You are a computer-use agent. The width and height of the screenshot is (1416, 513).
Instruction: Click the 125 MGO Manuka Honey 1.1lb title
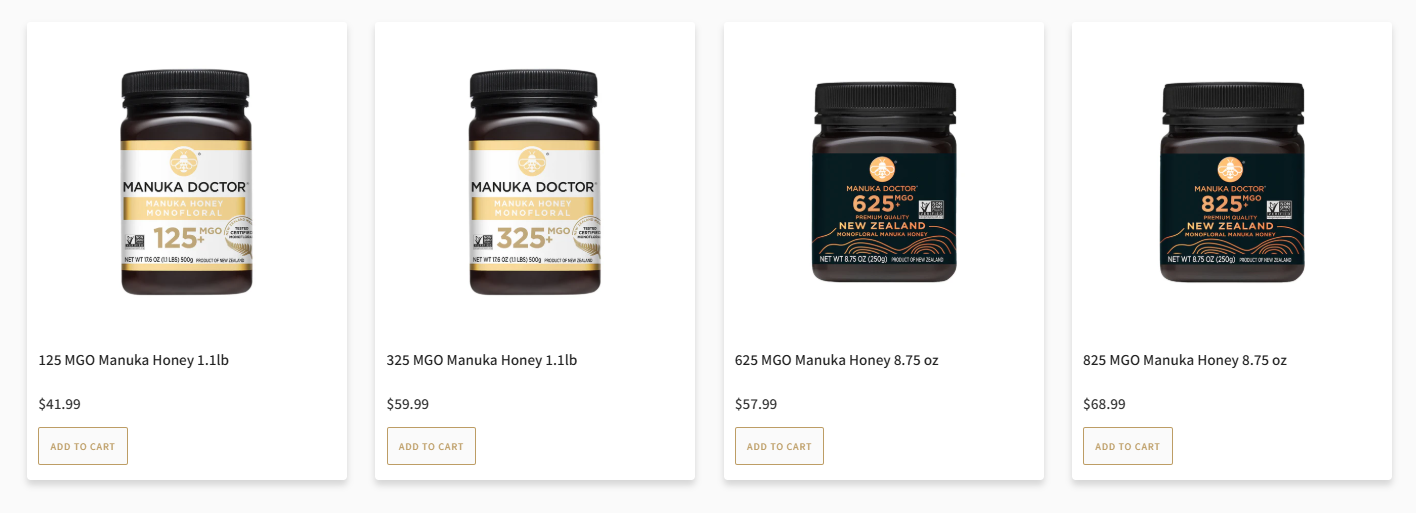pos(134,360)
